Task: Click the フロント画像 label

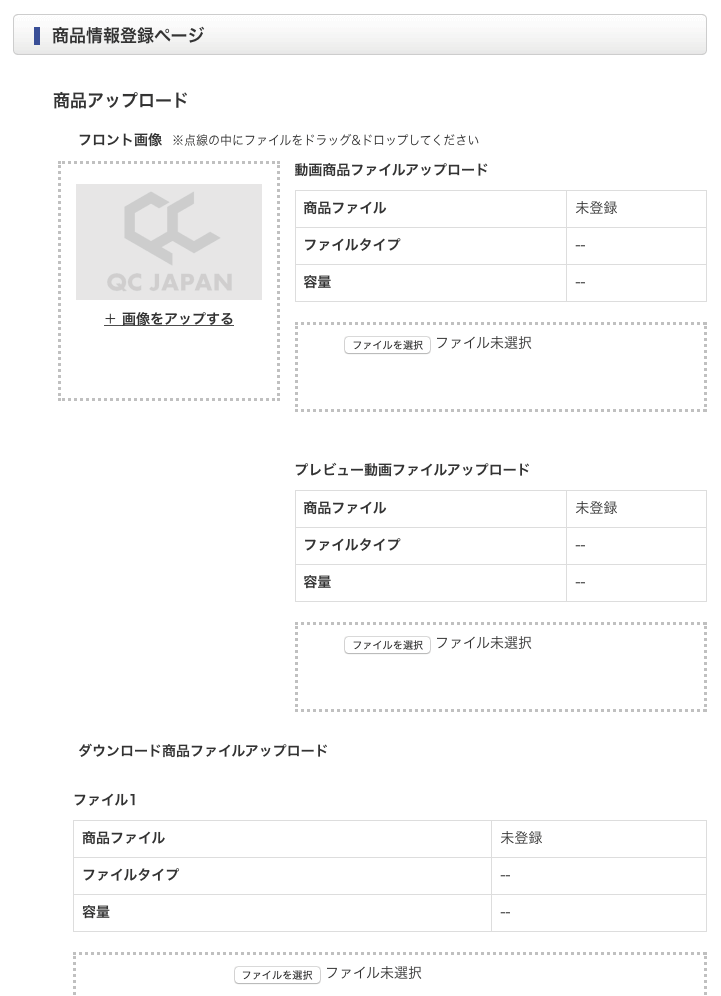Action: coord(120,140)
